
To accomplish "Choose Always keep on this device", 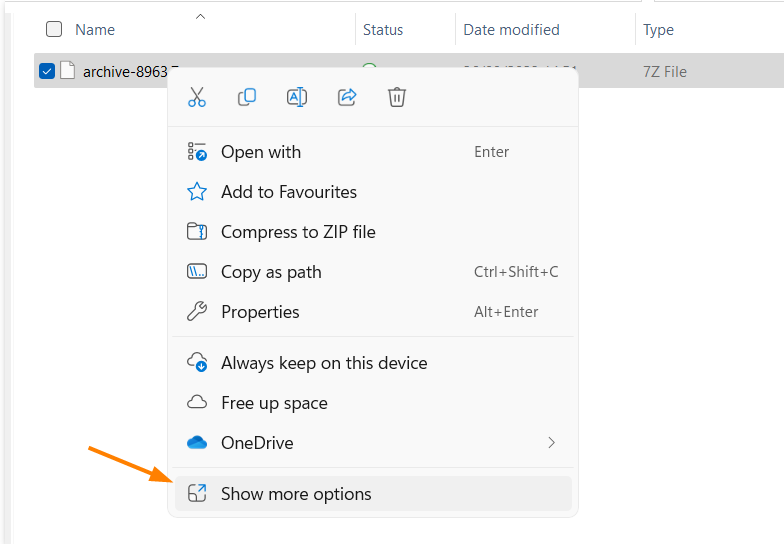I will (324, 363).
